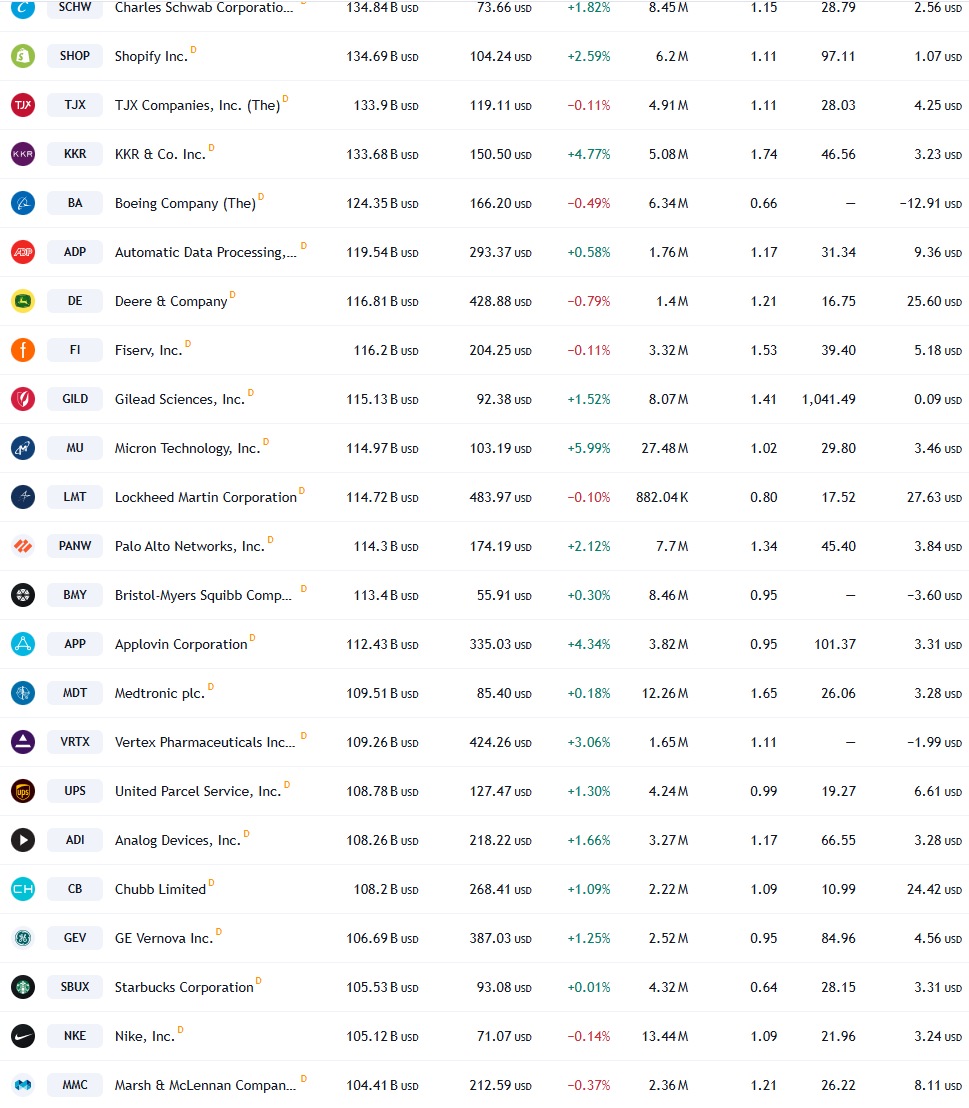Image resolution: width=969 pixels, height=1108 pixels.
Task: Click Micron's +5.99% change value
Action: pos(589,449)
